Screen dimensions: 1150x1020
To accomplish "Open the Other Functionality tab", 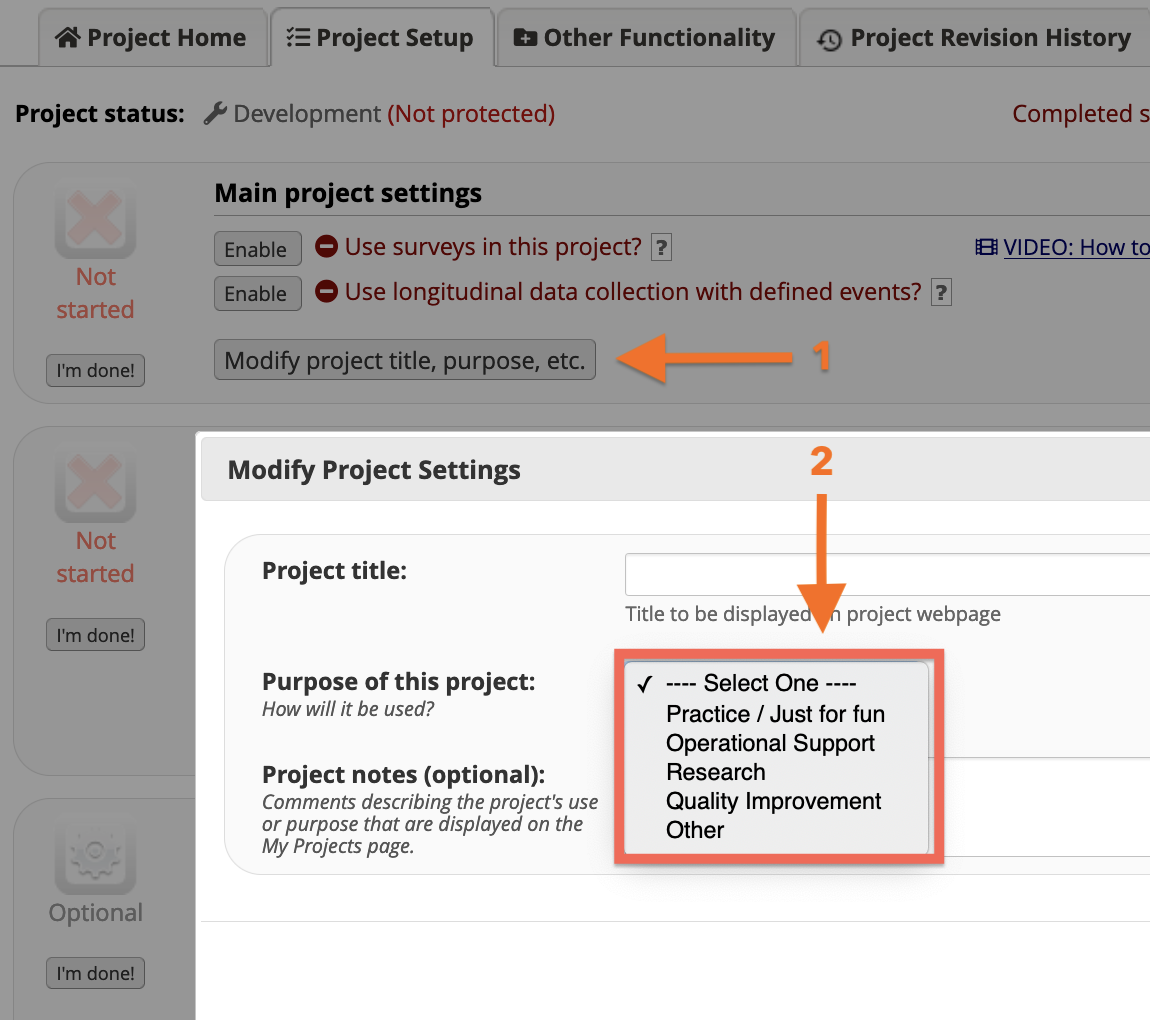I will click(x=645, y=38).
